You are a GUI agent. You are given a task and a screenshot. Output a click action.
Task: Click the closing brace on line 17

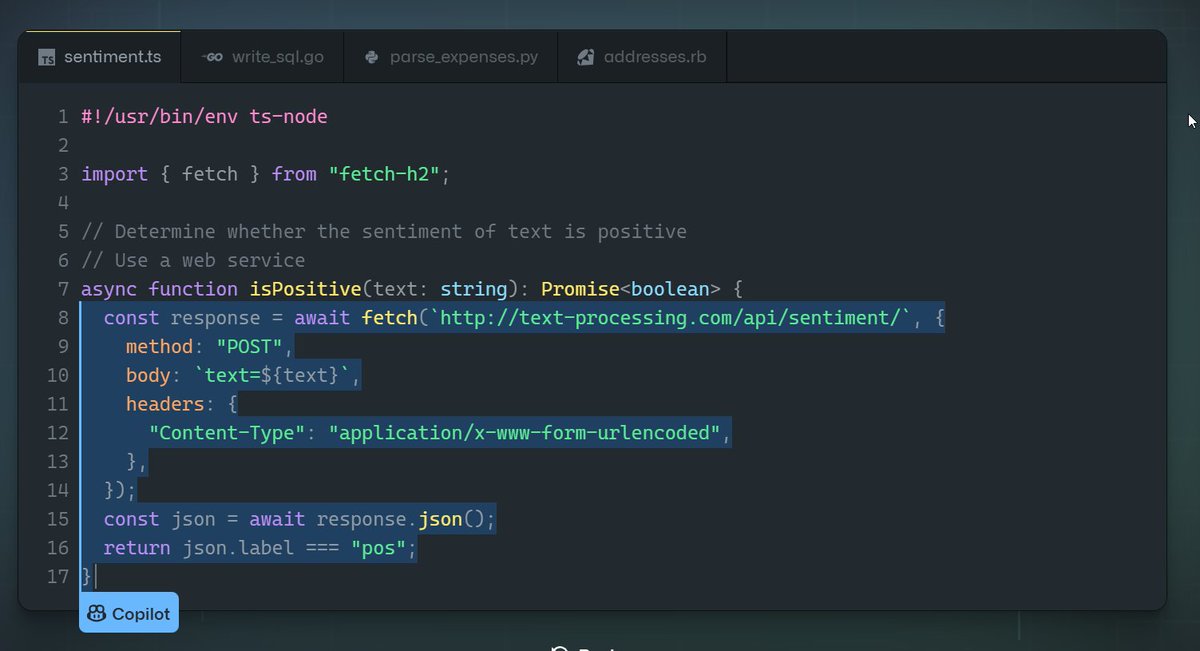tap(86, 577)
